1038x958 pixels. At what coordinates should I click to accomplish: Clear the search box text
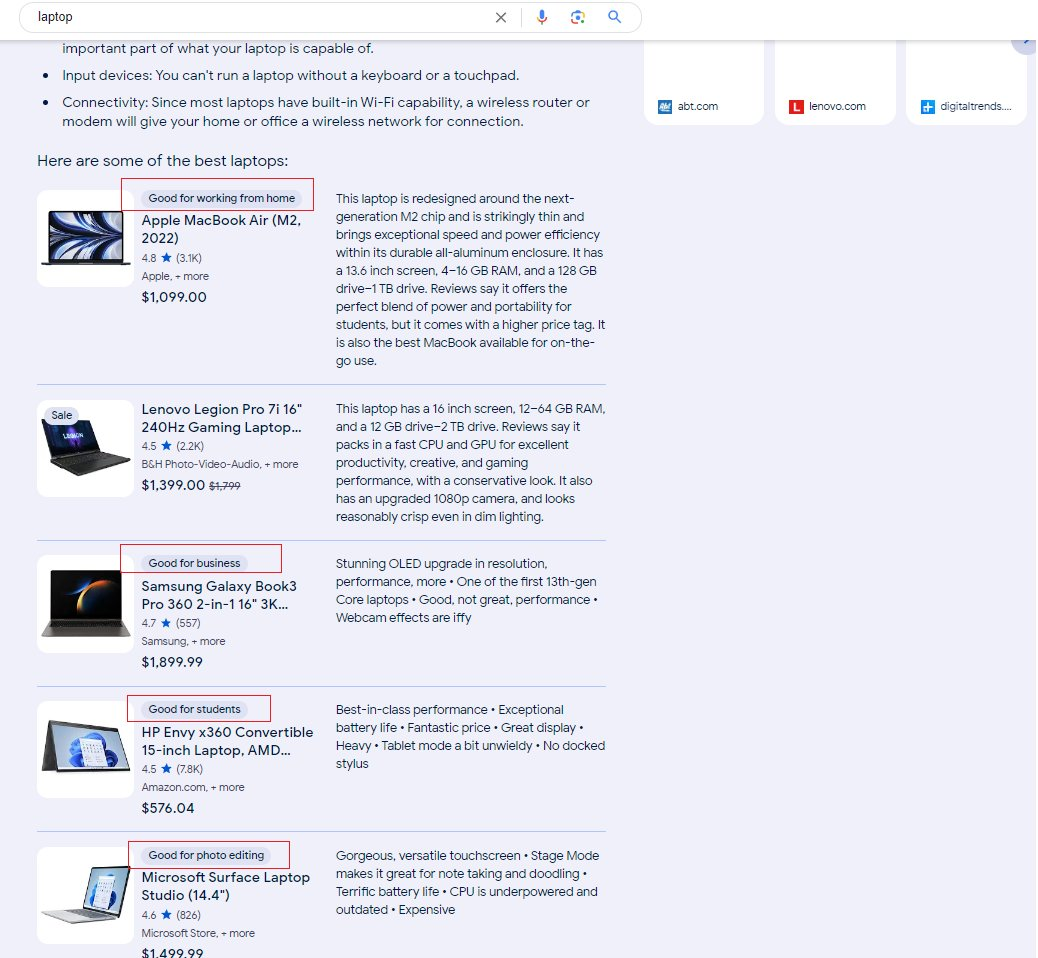coord(501,17)
